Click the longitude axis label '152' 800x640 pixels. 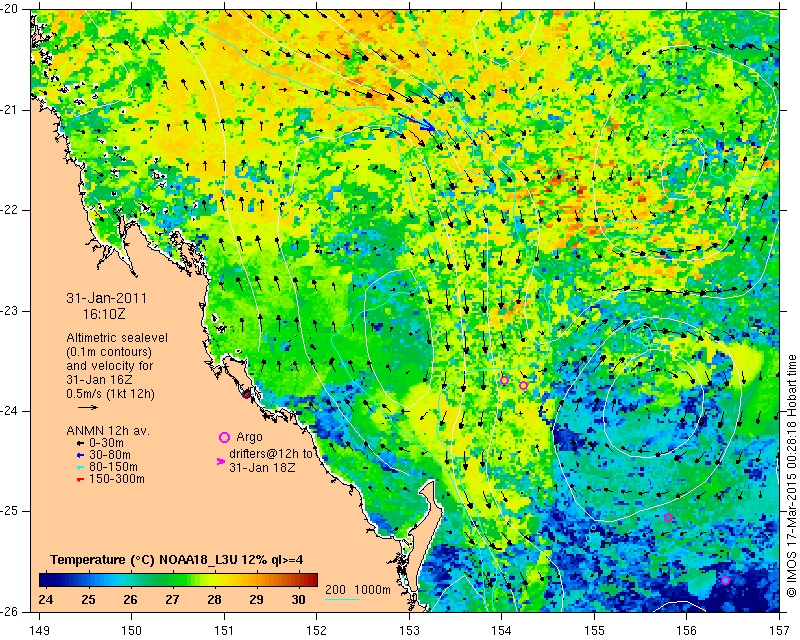coord(316,631)
